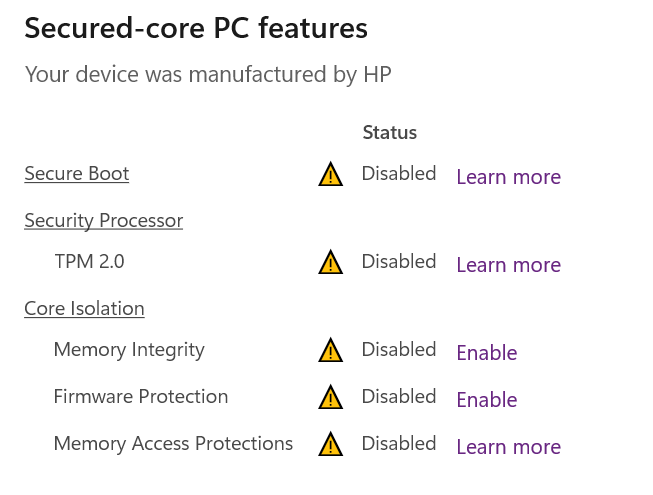653x495 pixels.
Task: Enable Firmware Protection
Action: [487, 400]
